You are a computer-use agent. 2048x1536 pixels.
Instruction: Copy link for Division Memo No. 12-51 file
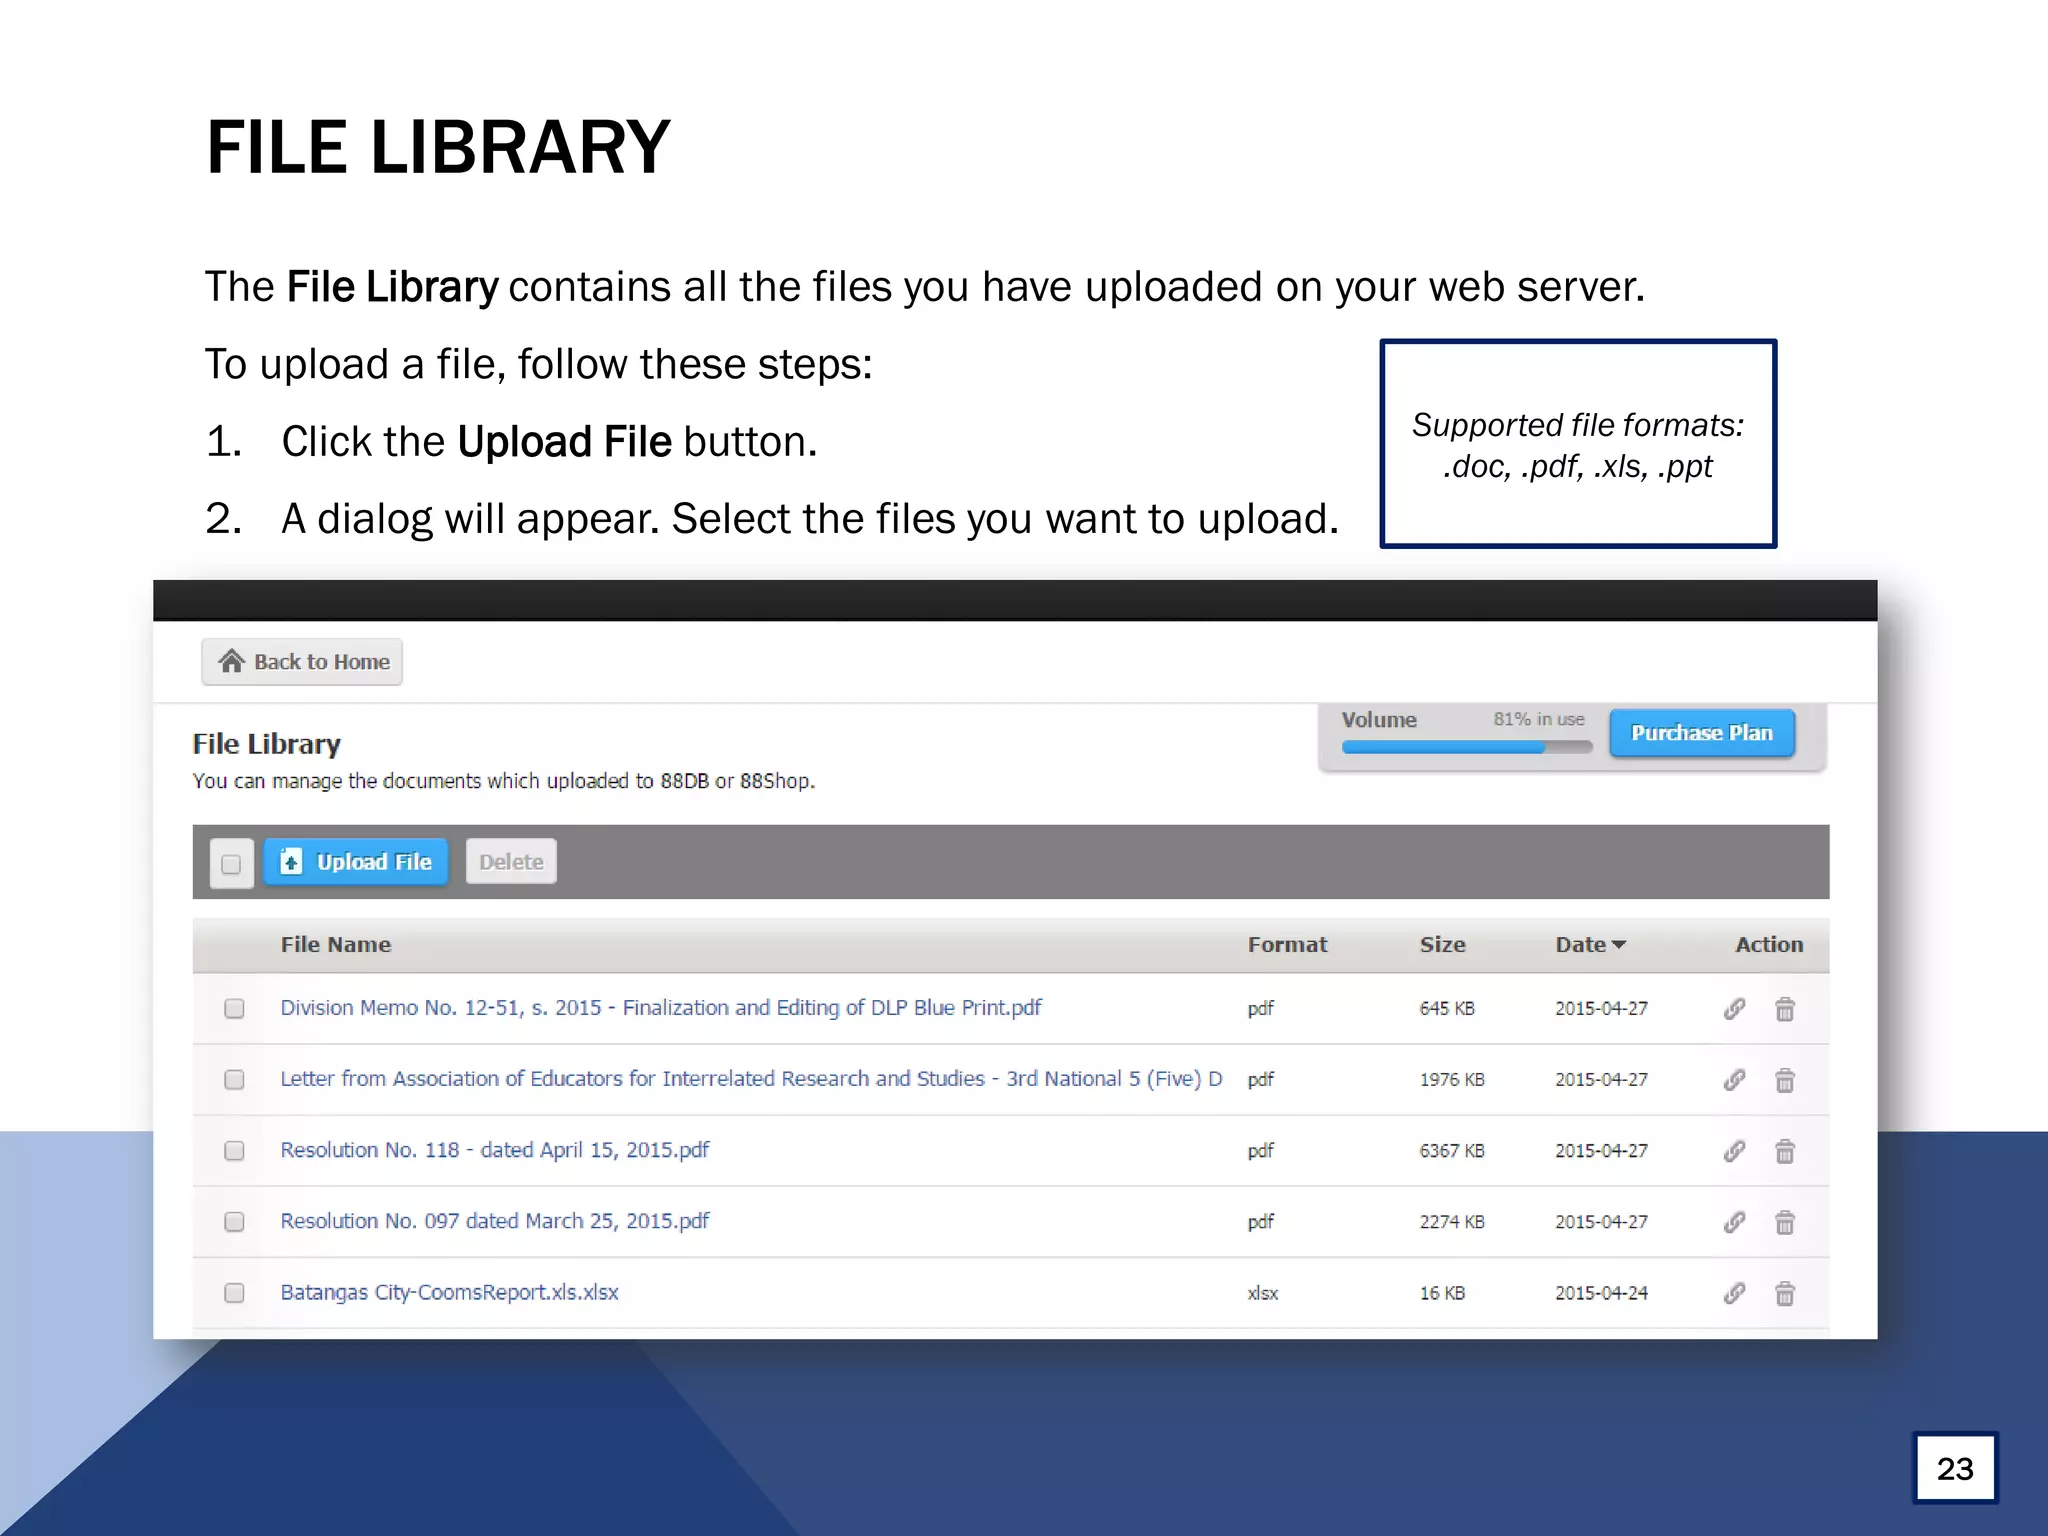pyautogui.click(x=1734, y=1009)
